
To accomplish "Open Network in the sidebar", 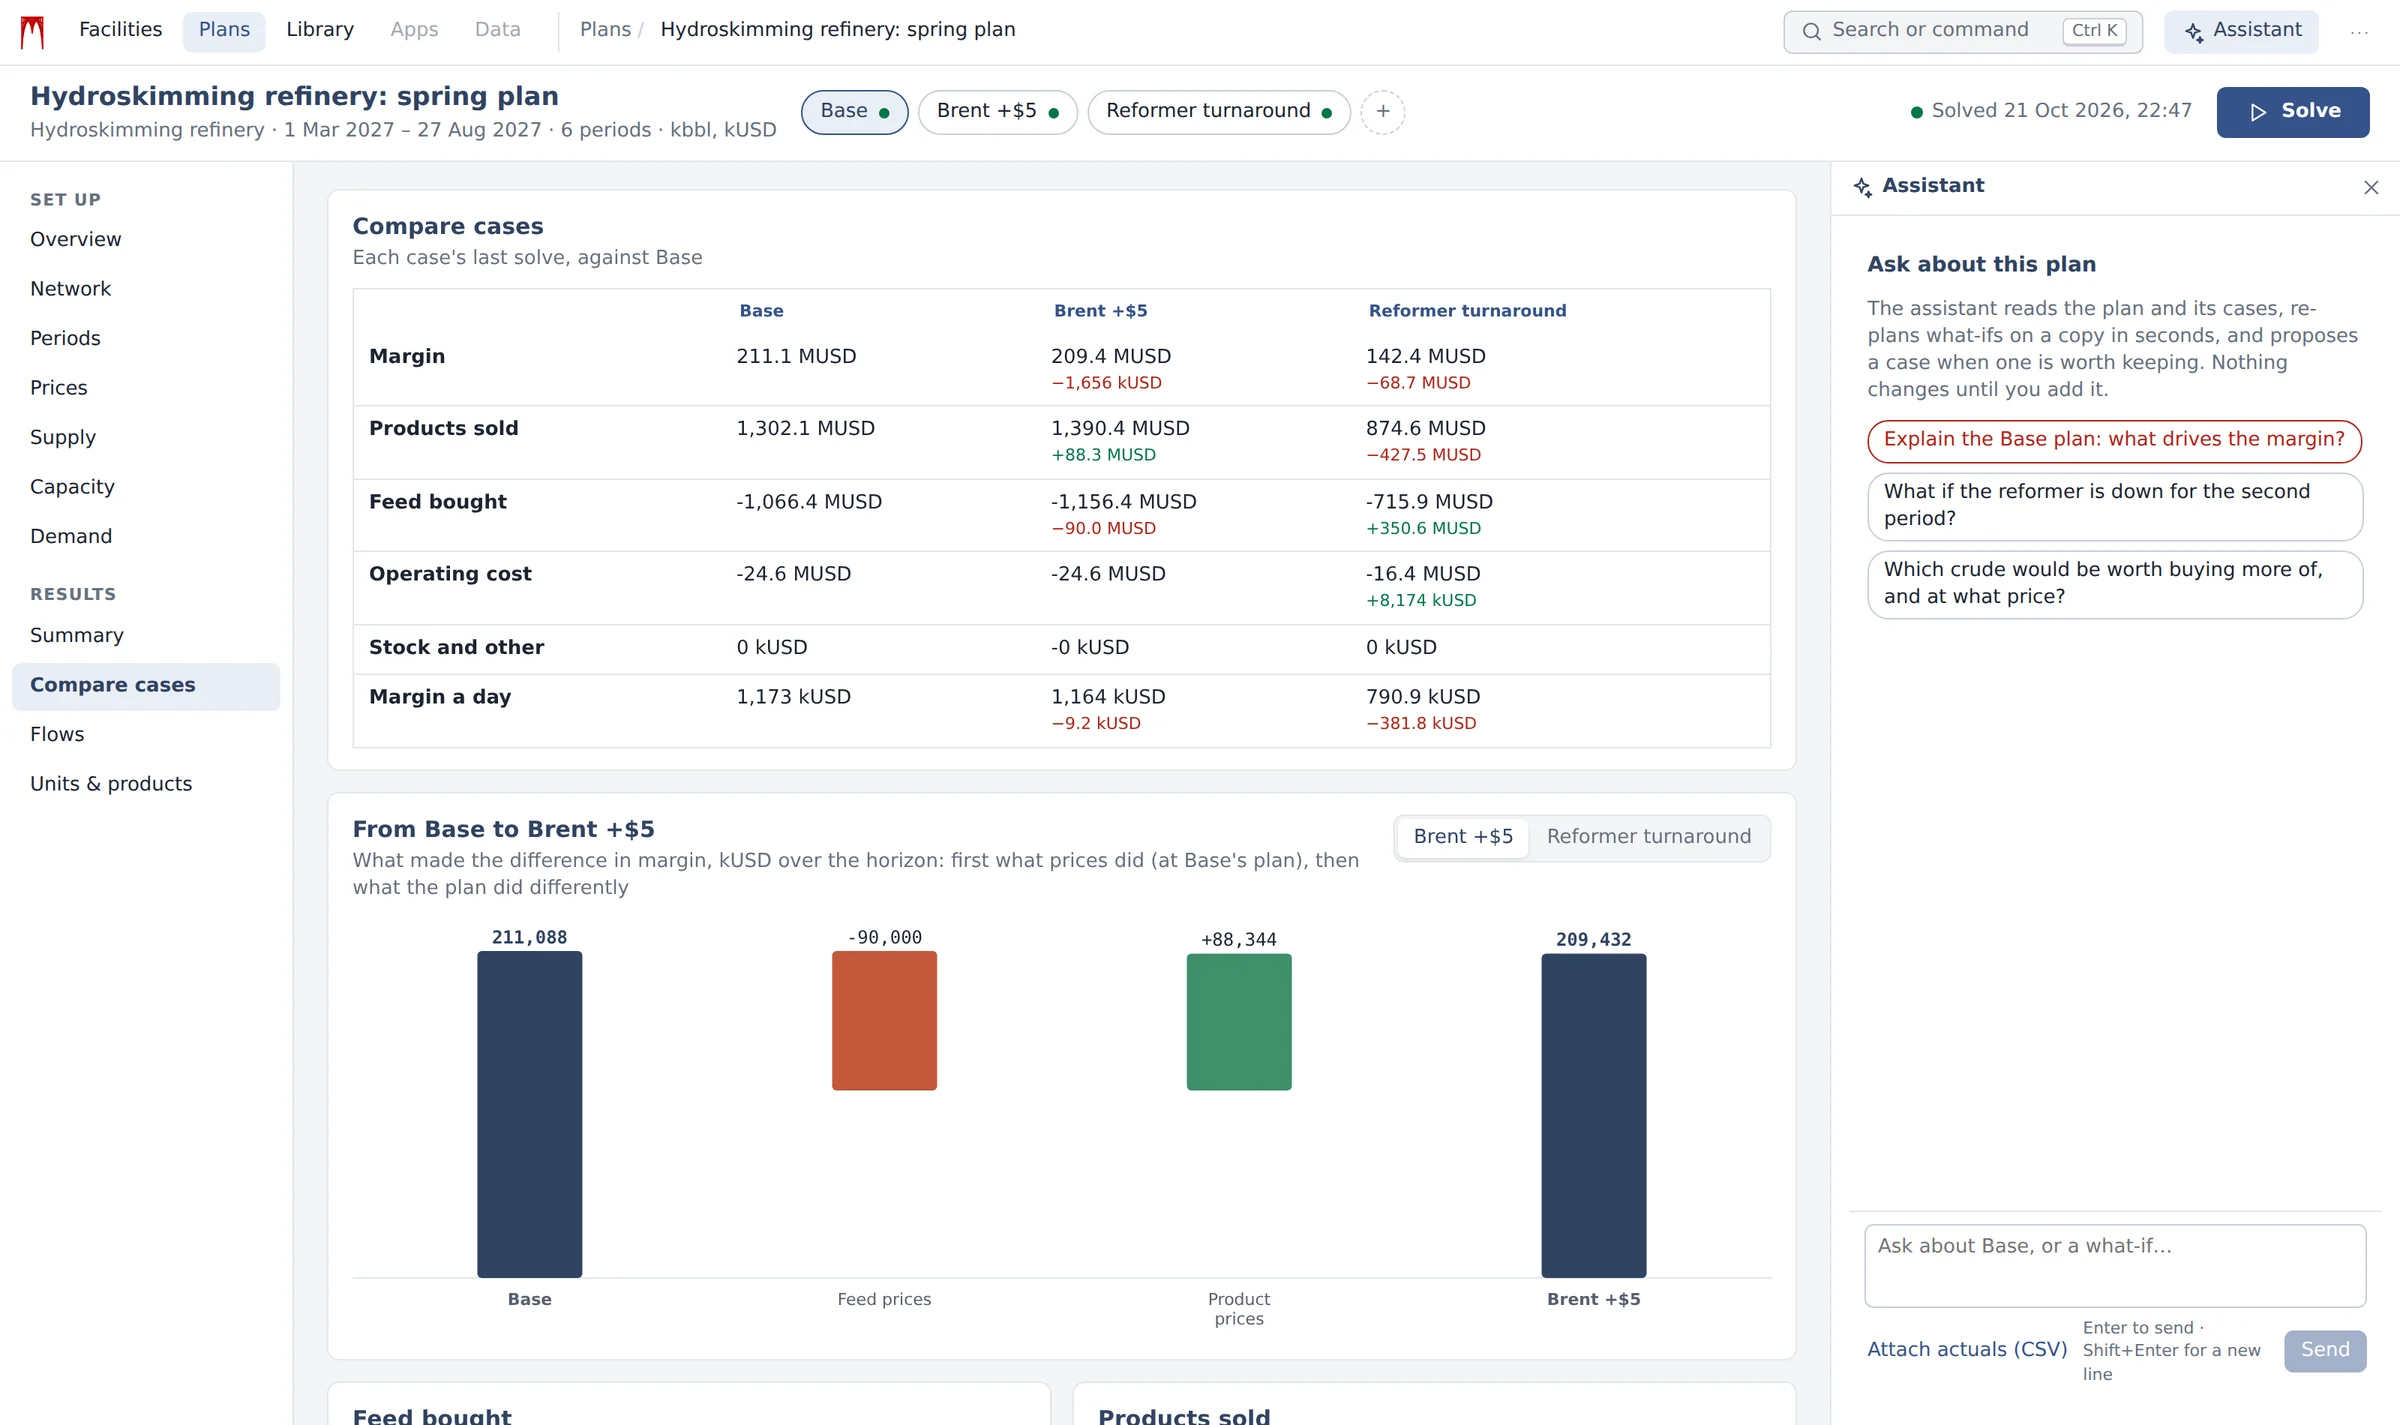I will click(x=146, y=289).
